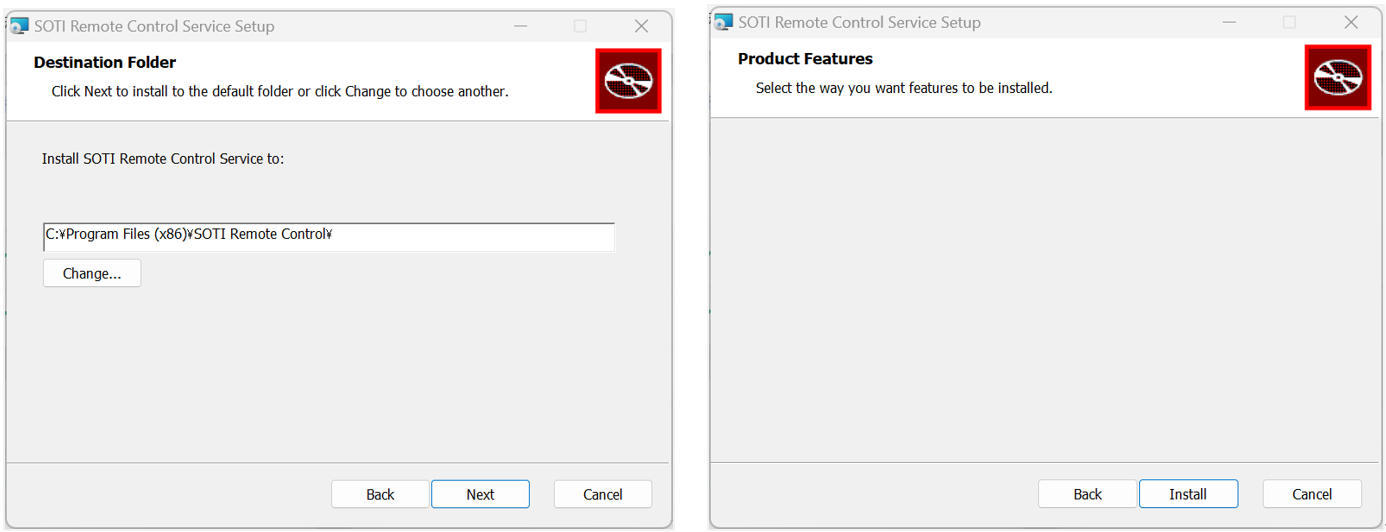Image resolution: width=1386 pixels, height=532 pixels.
Task: Click the maximize box in Destination Folder window
Action: click(x=580, y=26)
